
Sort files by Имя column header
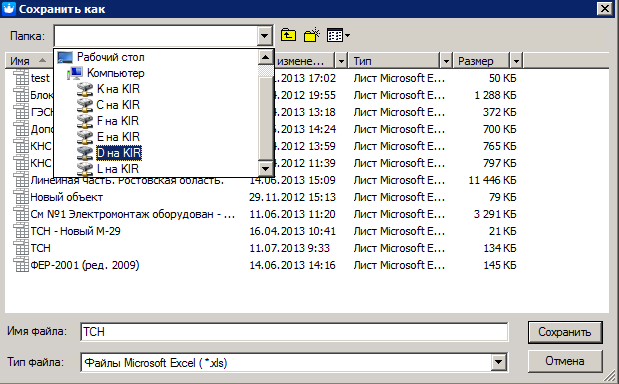[x=28, y=61]
